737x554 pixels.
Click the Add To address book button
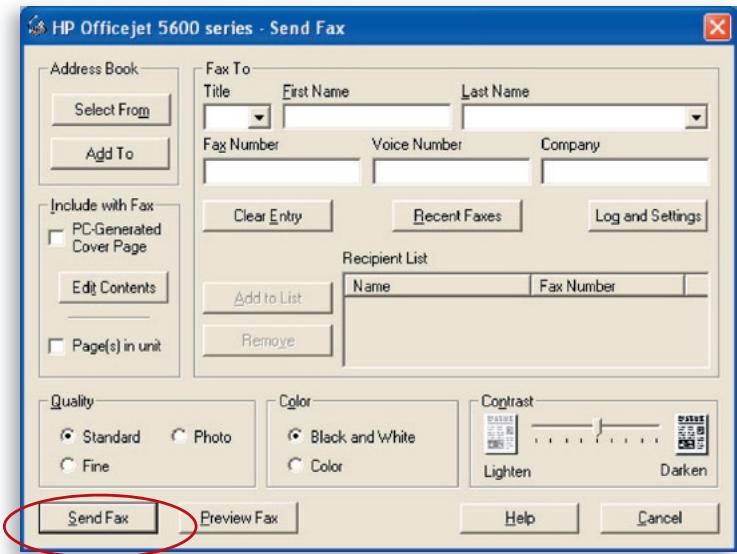pos(110,153)
